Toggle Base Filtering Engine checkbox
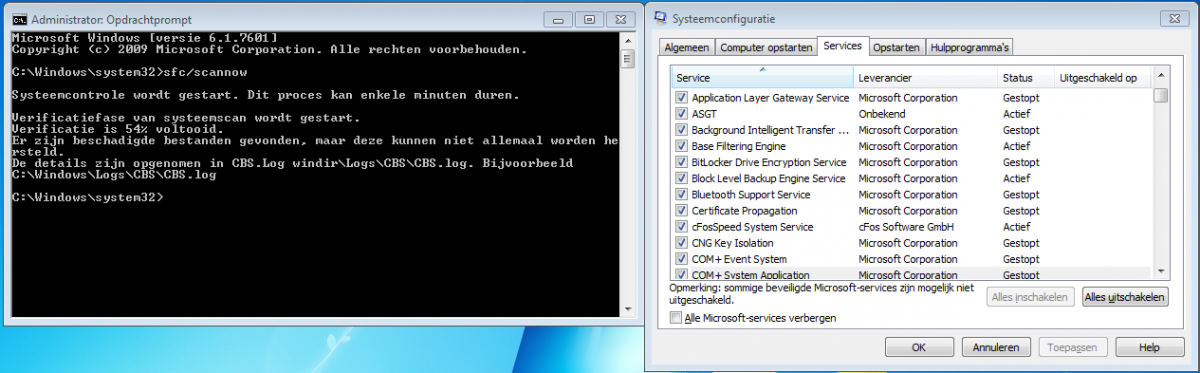Screen dimensions: 1200x373 681,146
